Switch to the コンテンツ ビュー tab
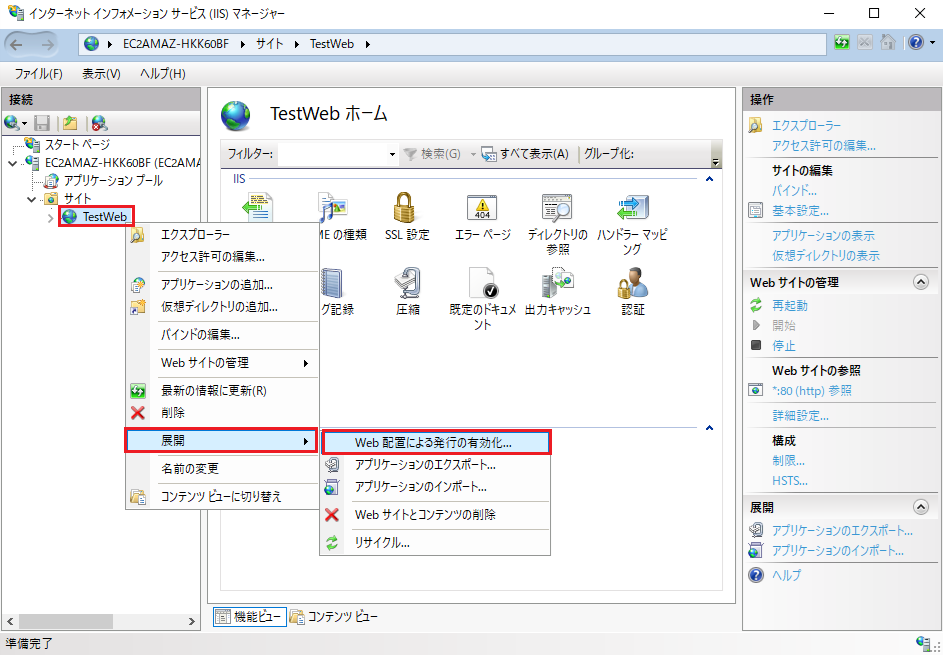Image resolution: width=943 pixels, height=655 pixels. 334,617
